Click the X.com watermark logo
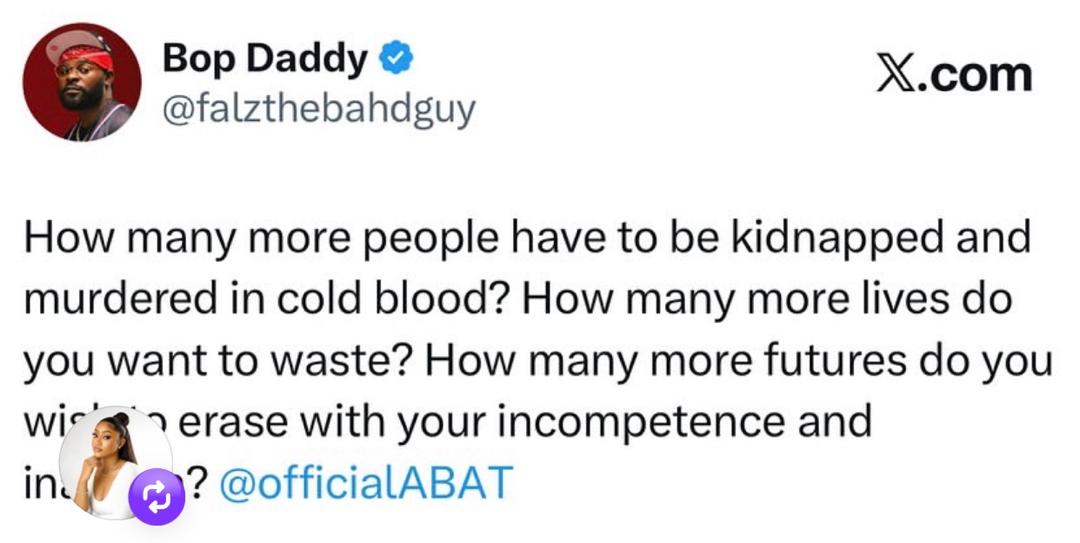The image size is (1080, 543). 953,75
